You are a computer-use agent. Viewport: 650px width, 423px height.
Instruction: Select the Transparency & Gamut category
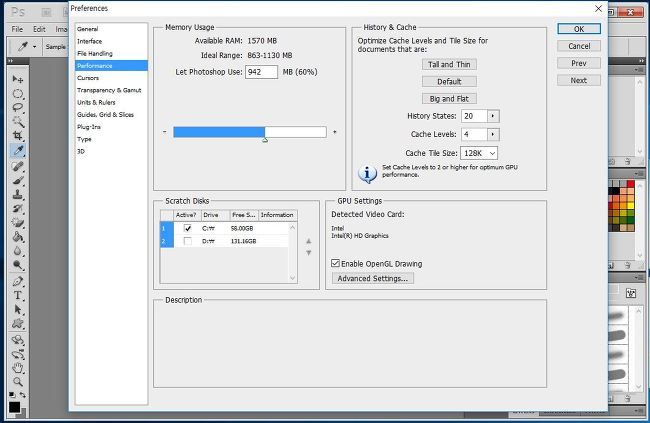109,90
